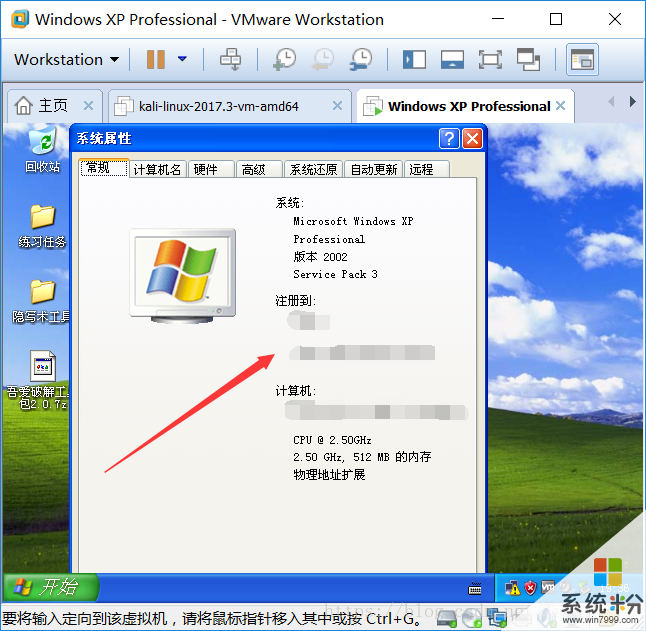
Task: Open the 远程 tab
Action: click(x=427, y=169)
